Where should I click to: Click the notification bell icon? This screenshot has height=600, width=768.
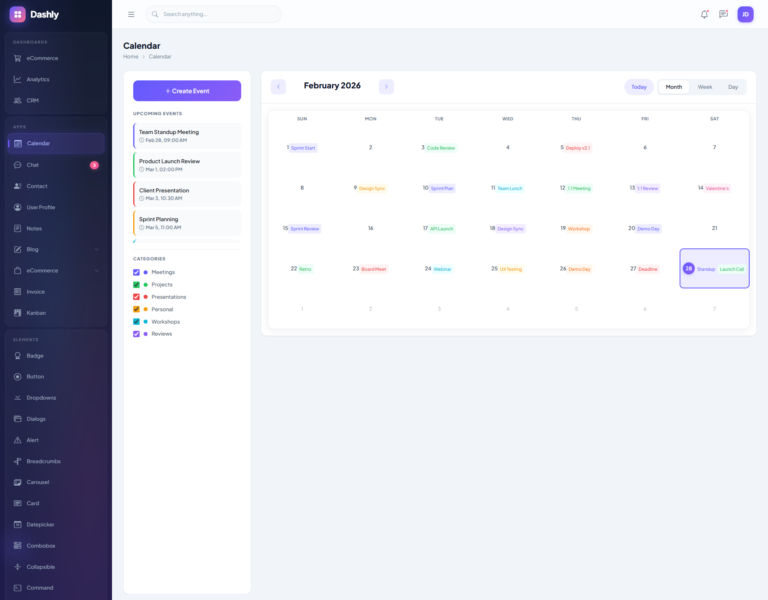coord(704,14)
